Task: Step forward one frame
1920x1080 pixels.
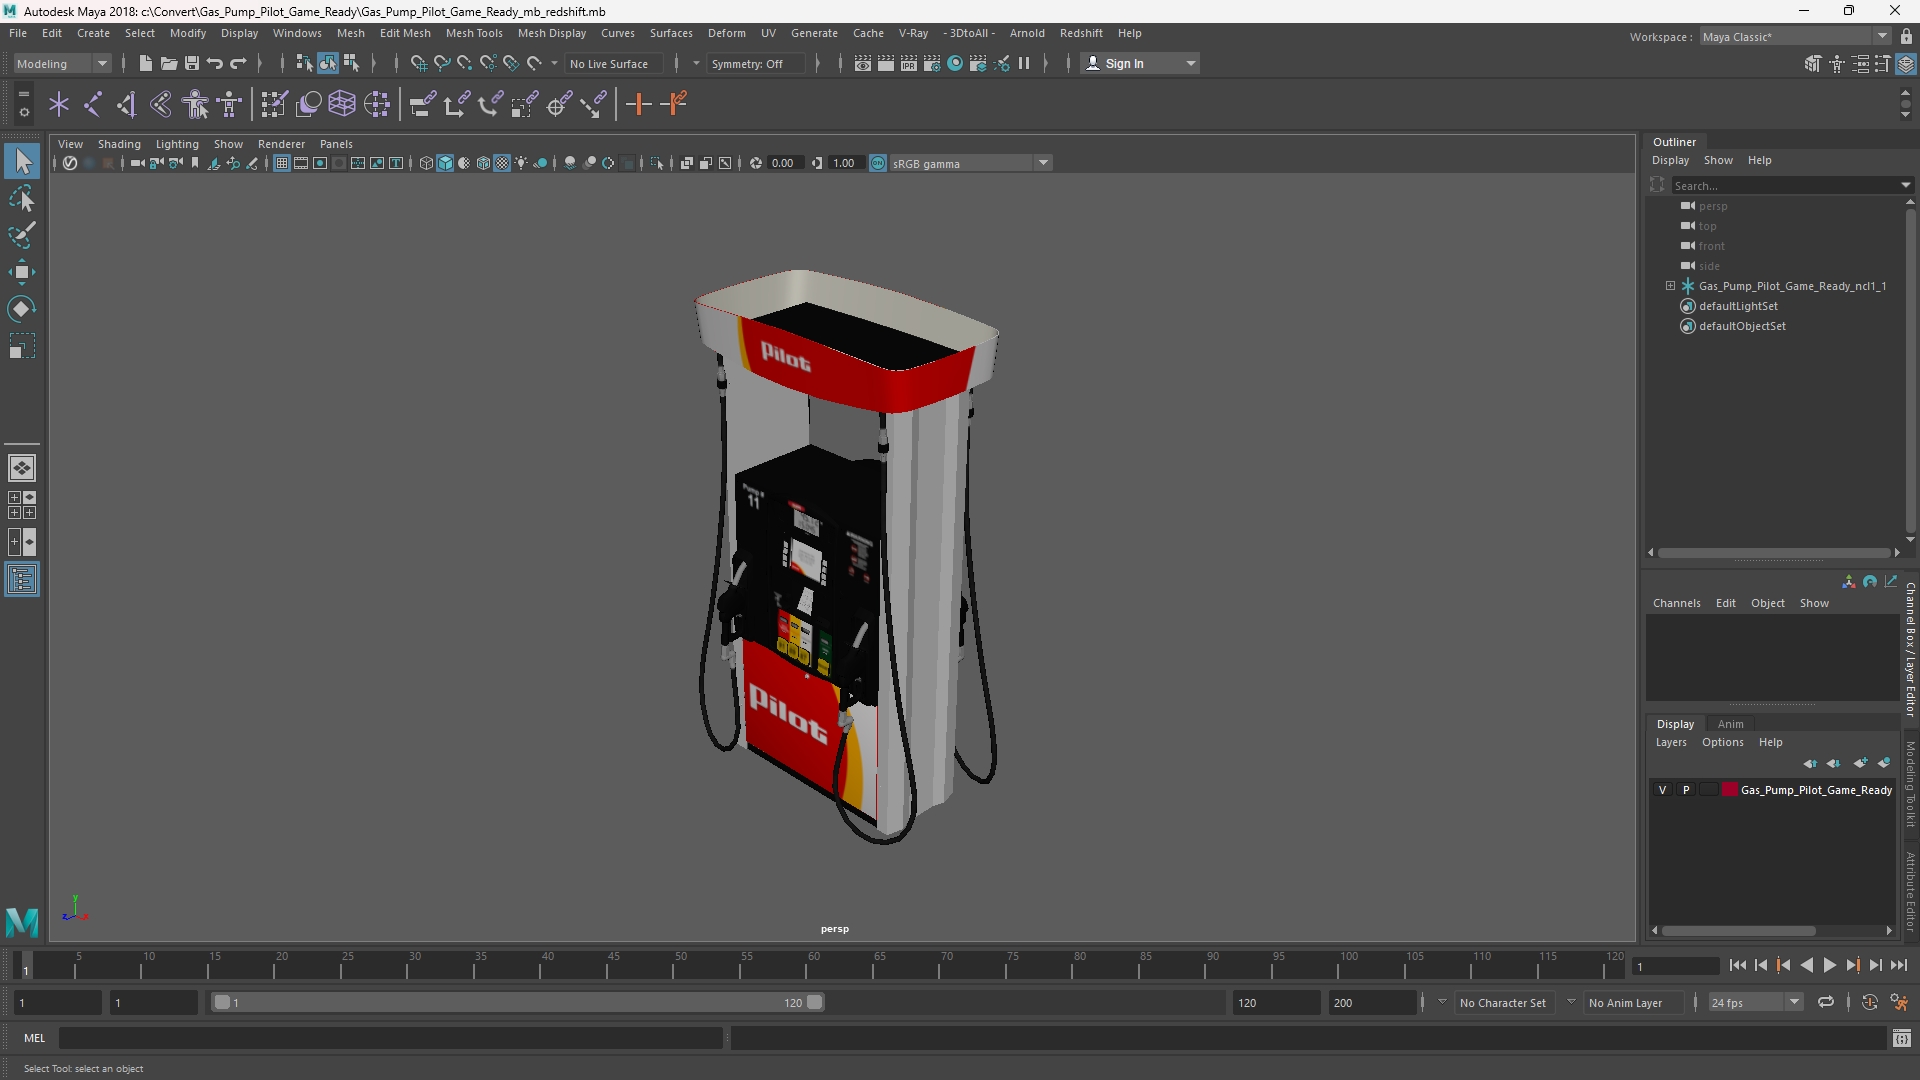Action: coord(1875,965)
